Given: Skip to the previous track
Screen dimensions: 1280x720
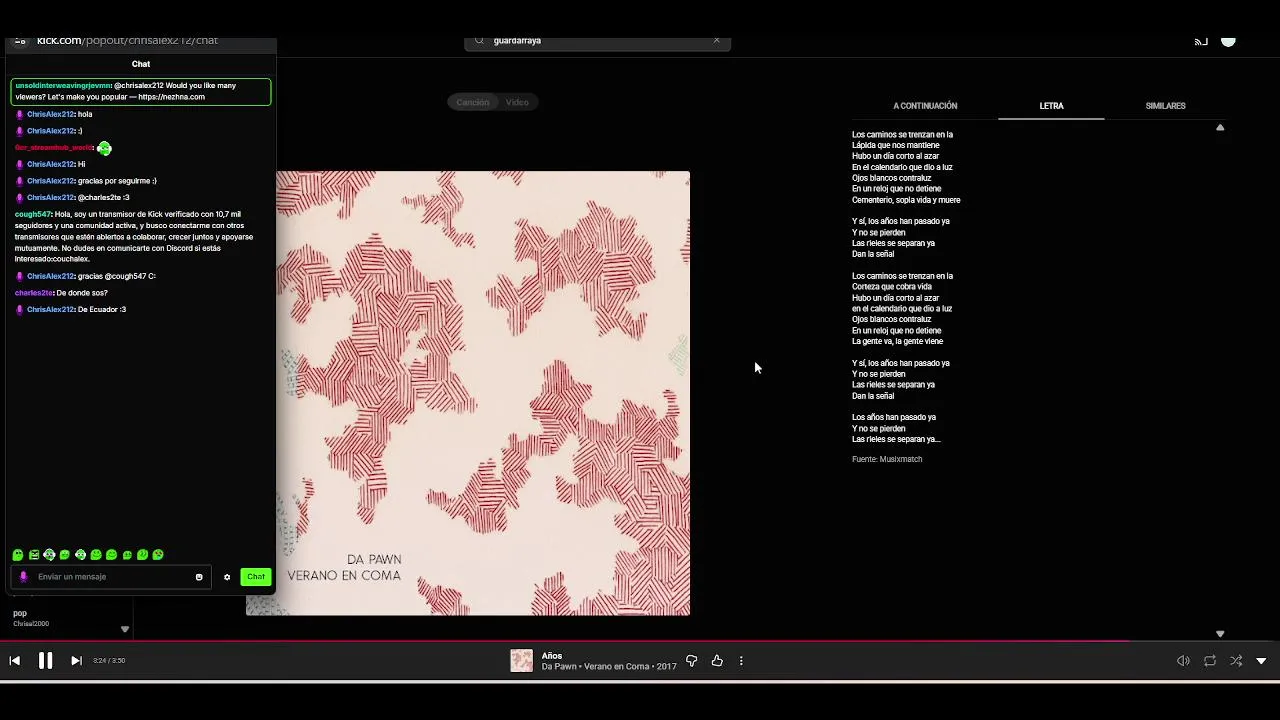Looking at the screenshot, I should (14, 660).
